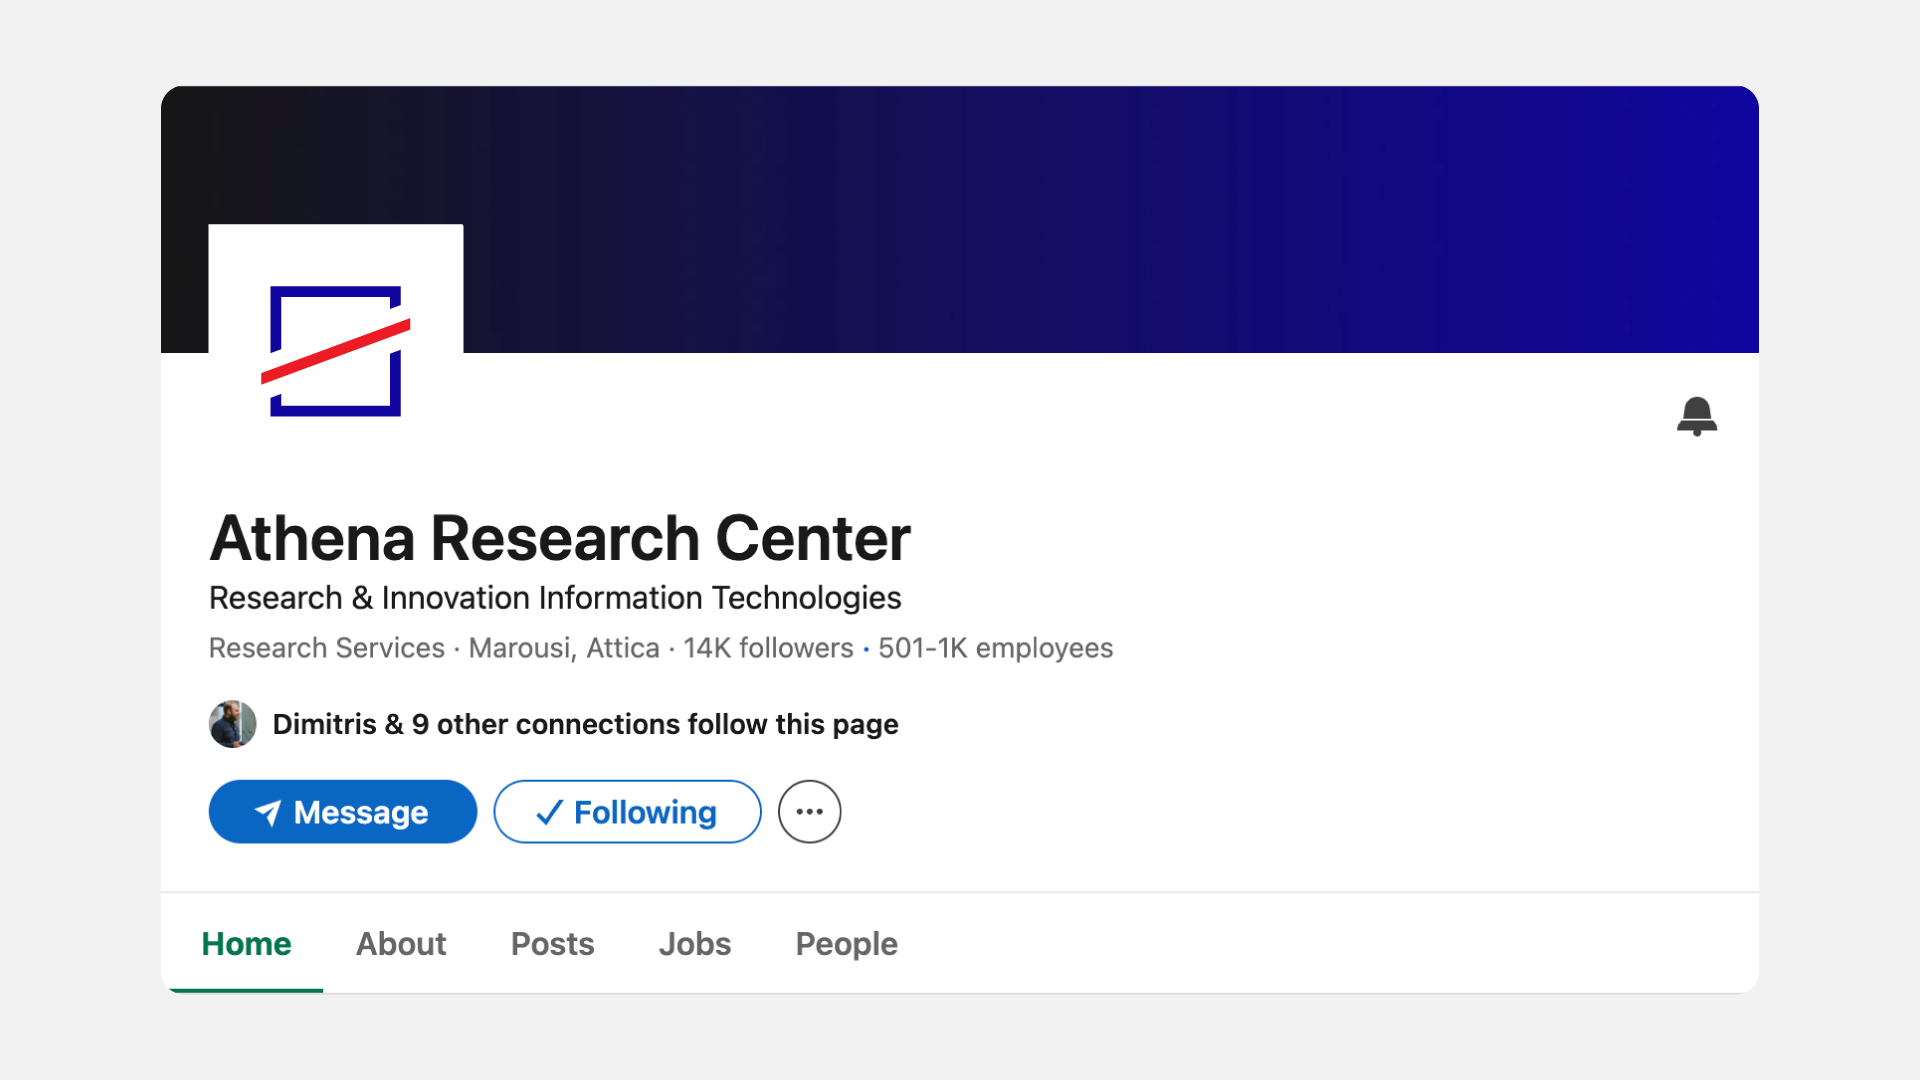This screenshot has height=1080, width=1920.
Task: Click the 14K followers text
Action: [x=768, y=648]
